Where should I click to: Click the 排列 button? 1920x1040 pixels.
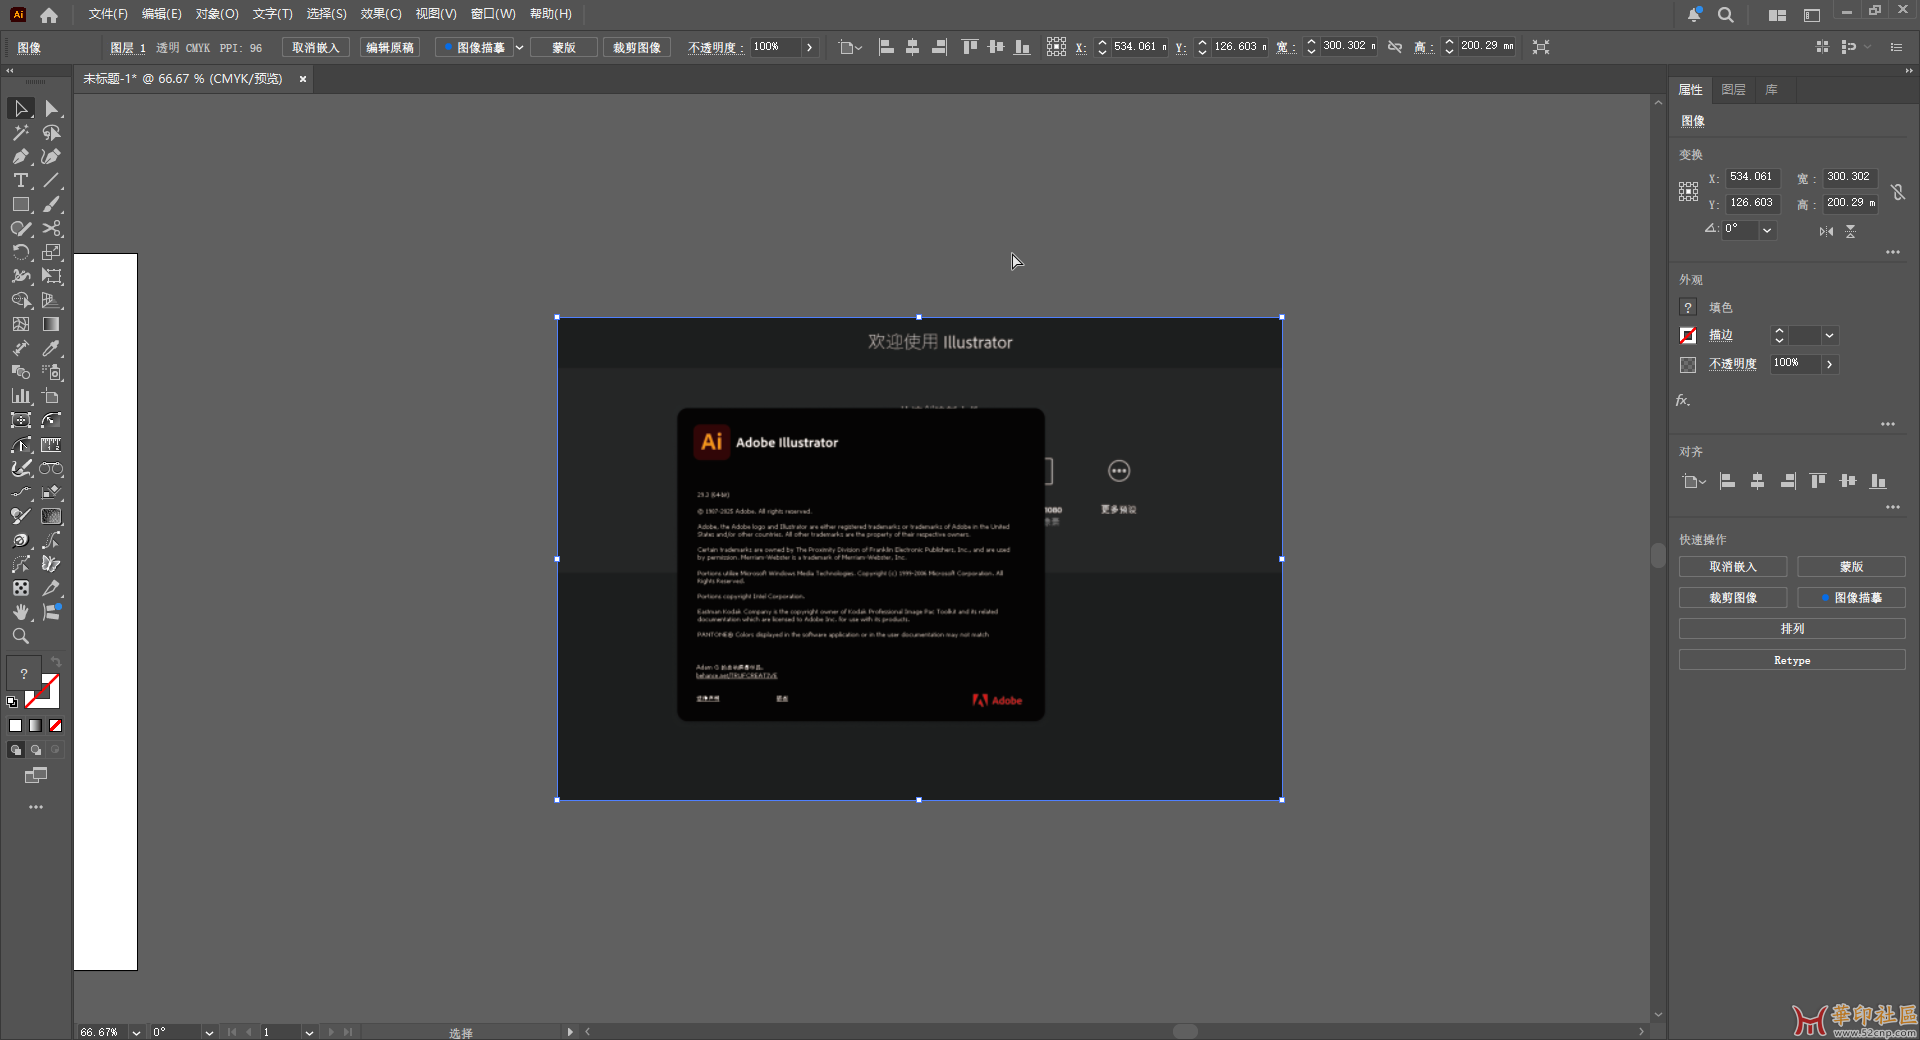(x=1792, y=629)
